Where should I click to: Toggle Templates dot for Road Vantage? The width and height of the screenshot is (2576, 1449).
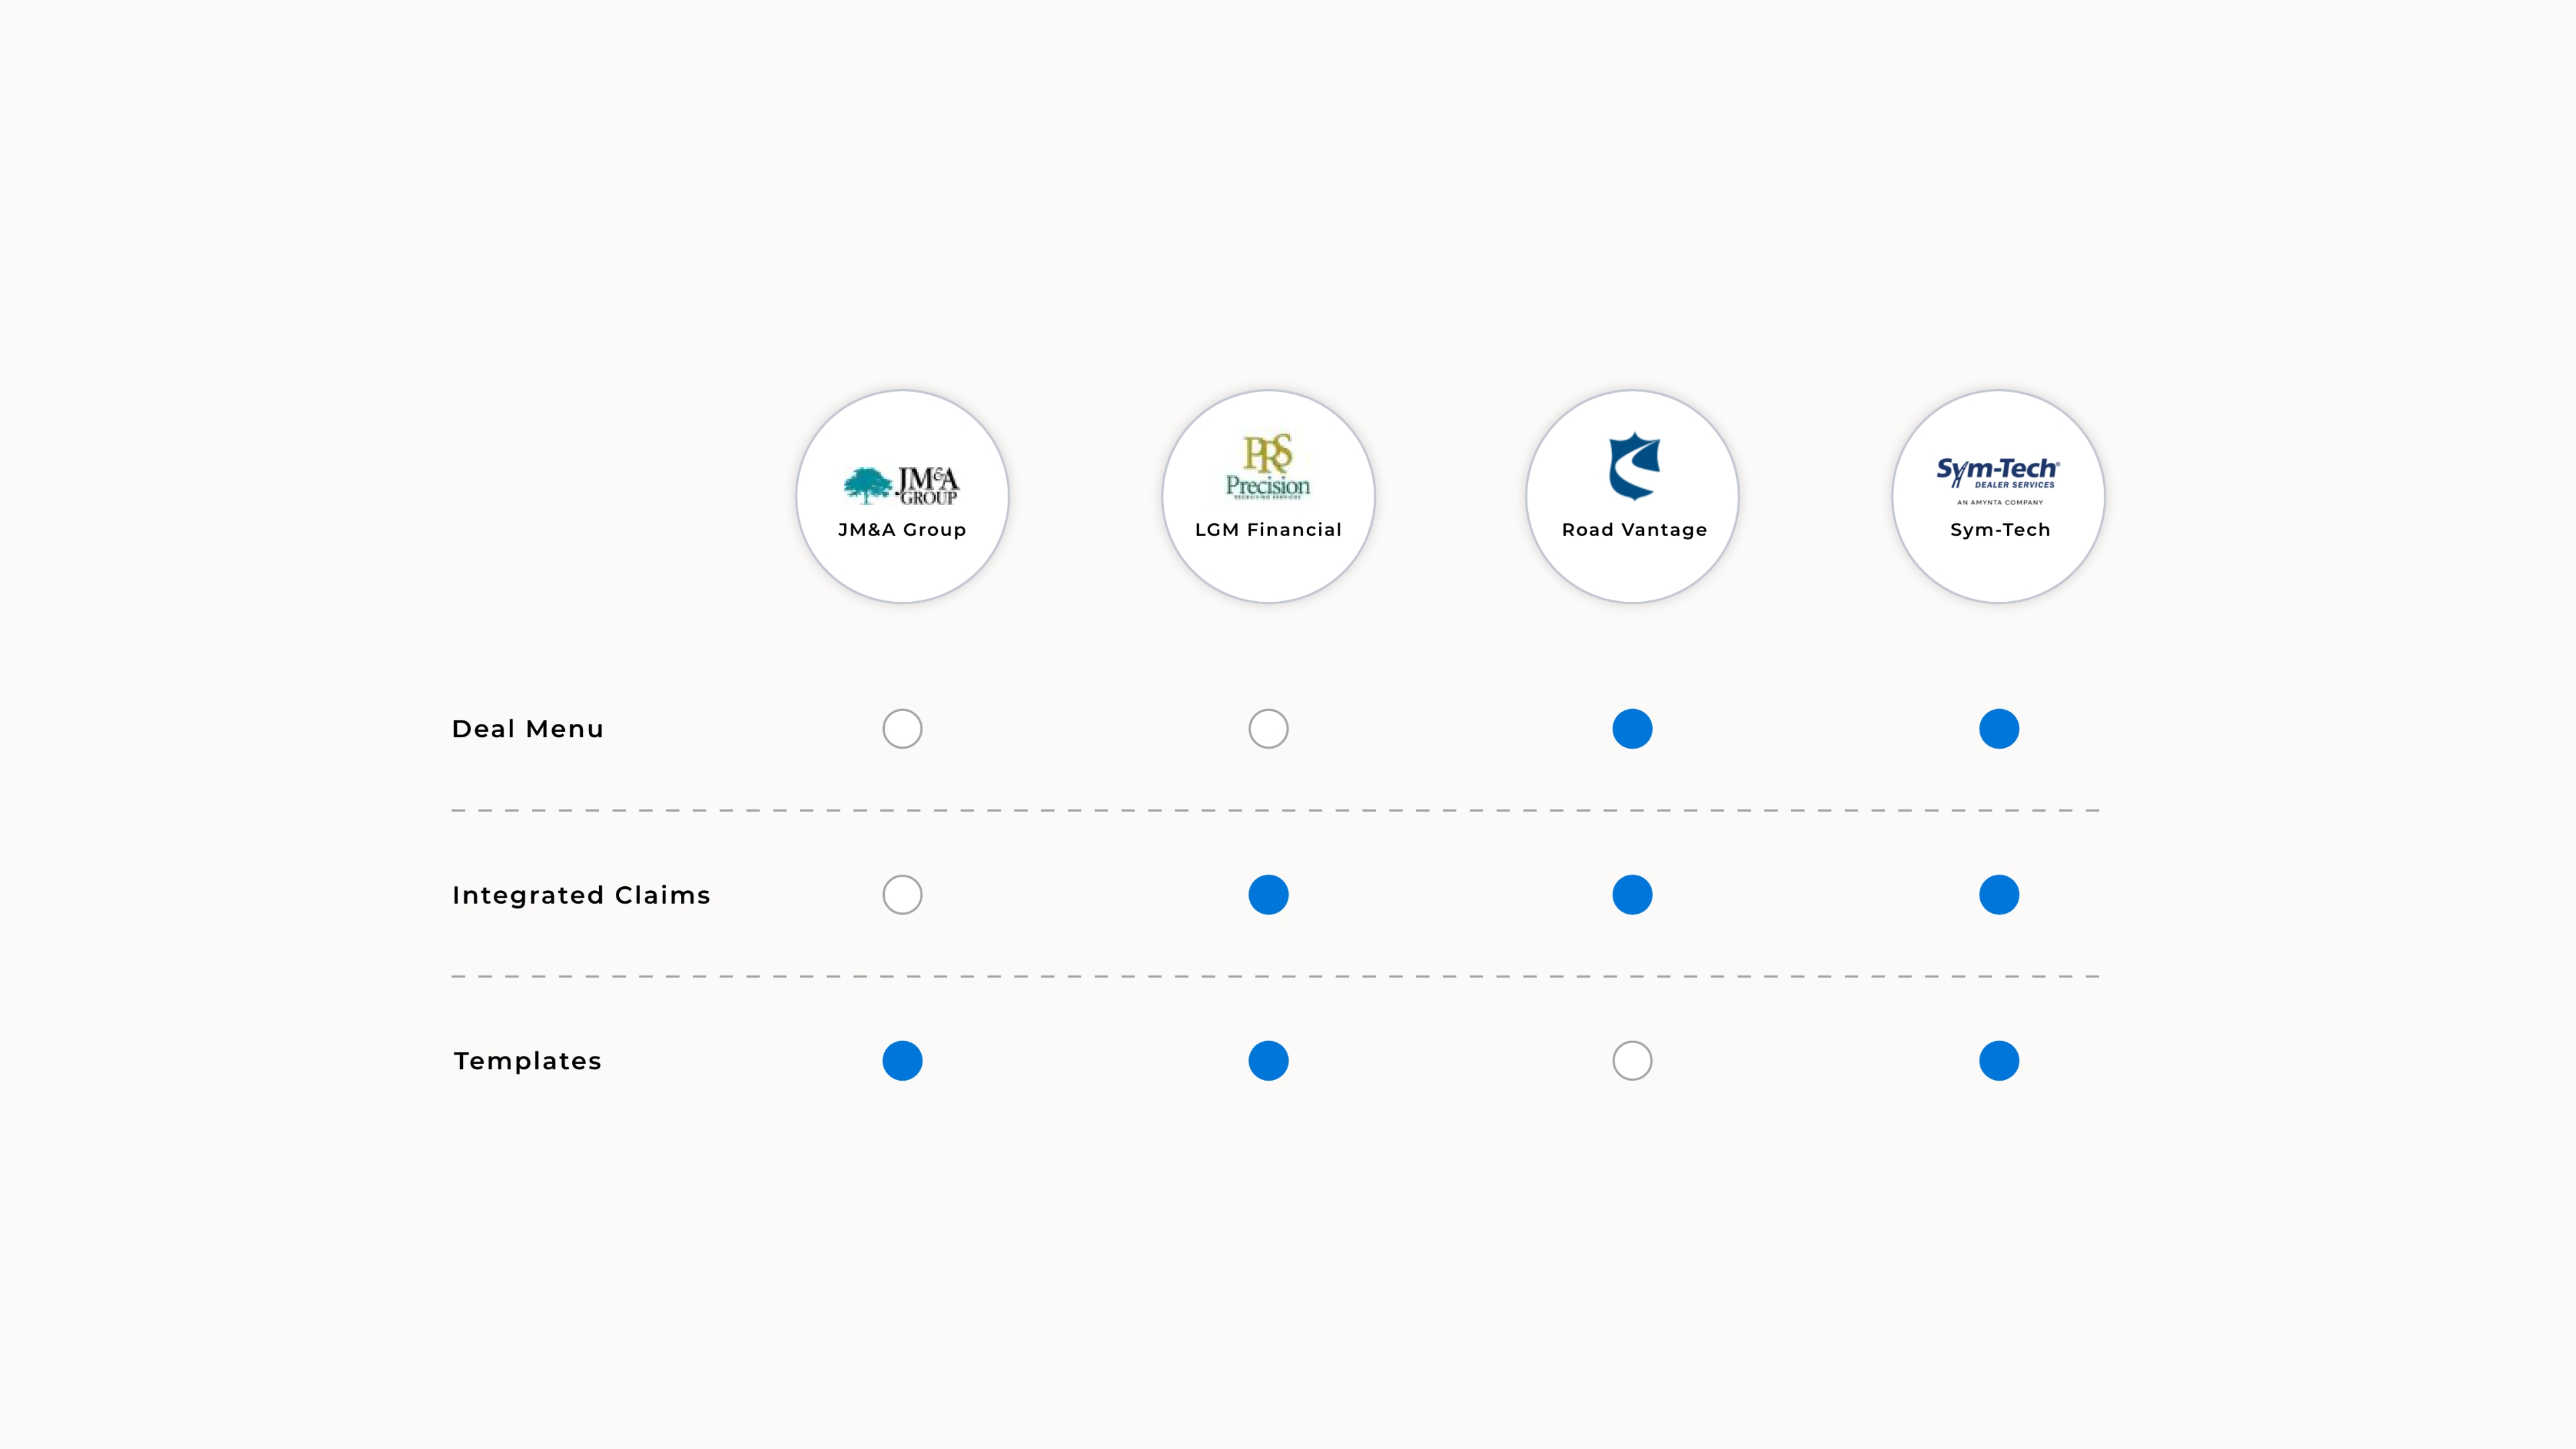(1632, 1061)
